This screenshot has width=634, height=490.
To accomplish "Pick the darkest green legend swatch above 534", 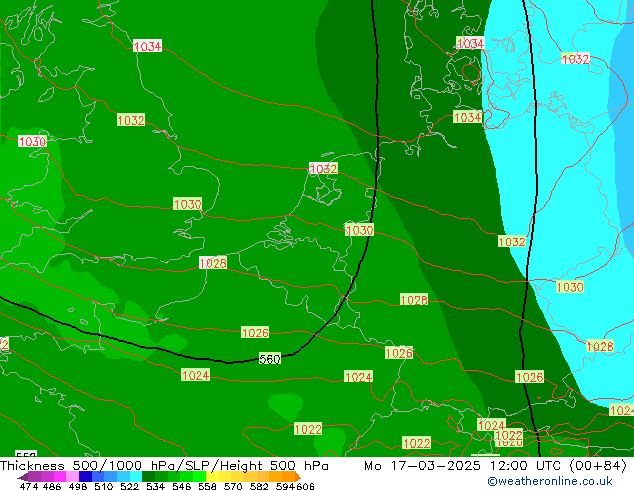I will click(x=149, y=476).
